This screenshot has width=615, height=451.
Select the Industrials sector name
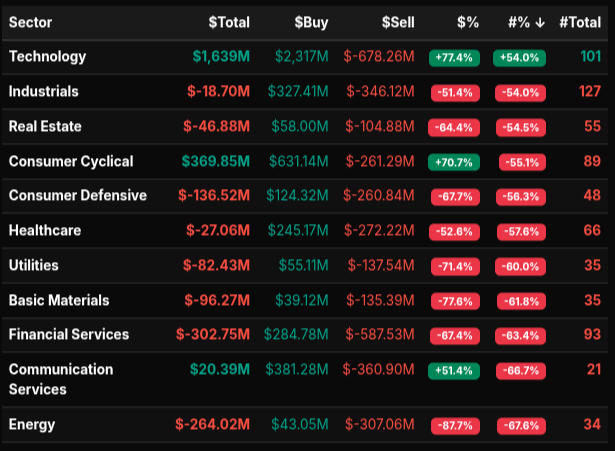[43, 92]
